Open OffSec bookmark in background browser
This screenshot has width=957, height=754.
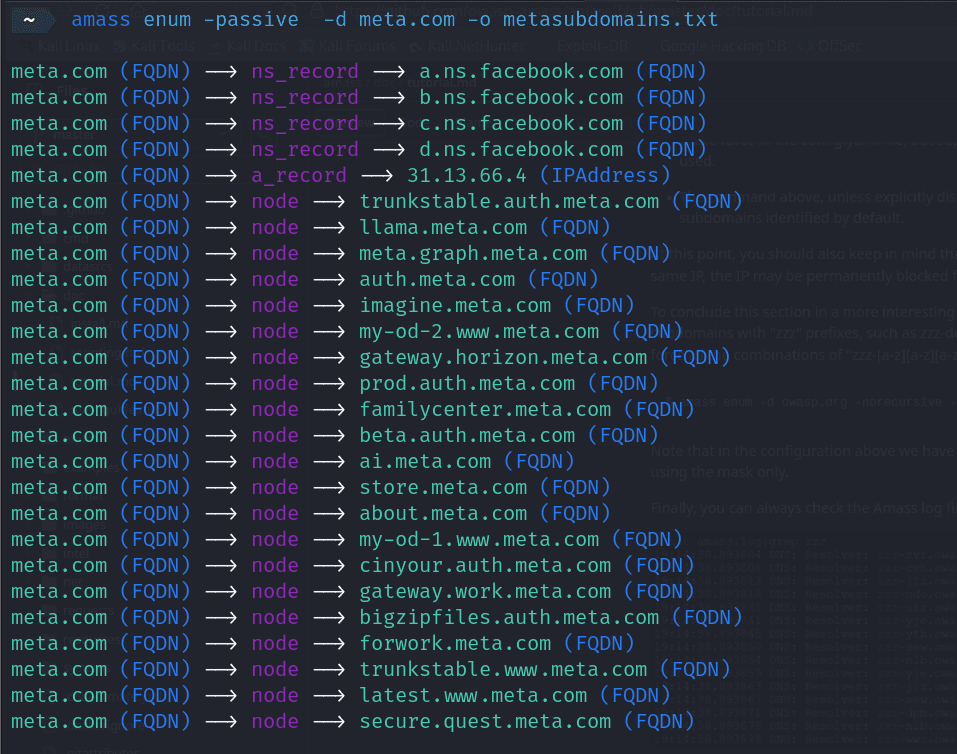[831, 46]
